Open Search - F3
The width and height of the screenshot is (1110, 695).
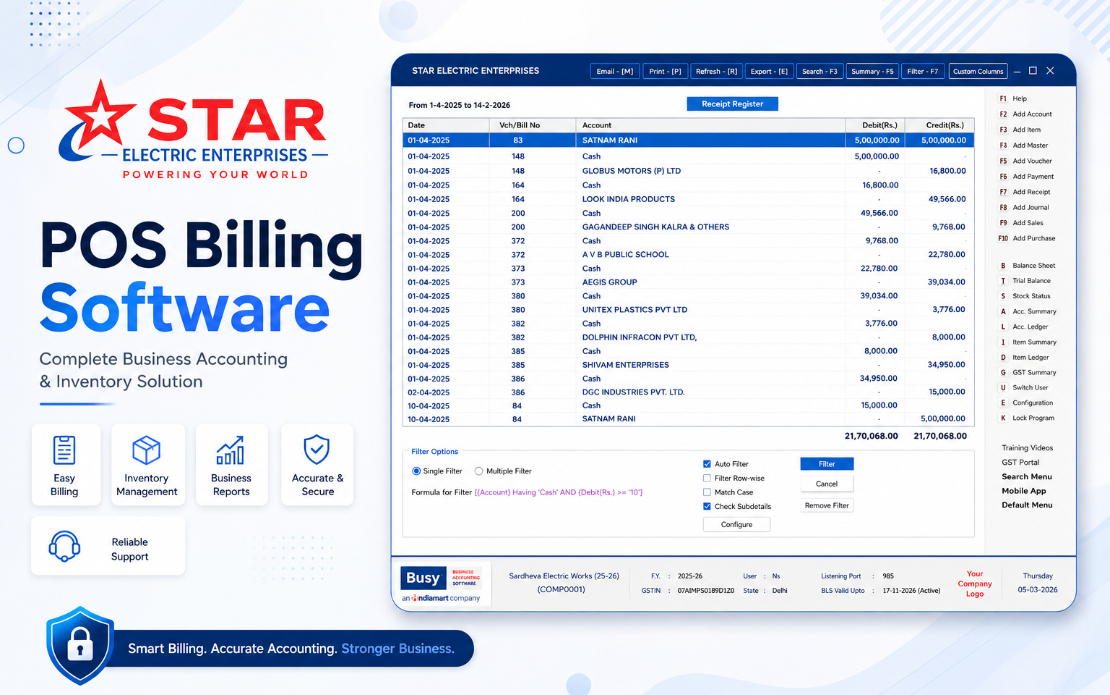819,71
